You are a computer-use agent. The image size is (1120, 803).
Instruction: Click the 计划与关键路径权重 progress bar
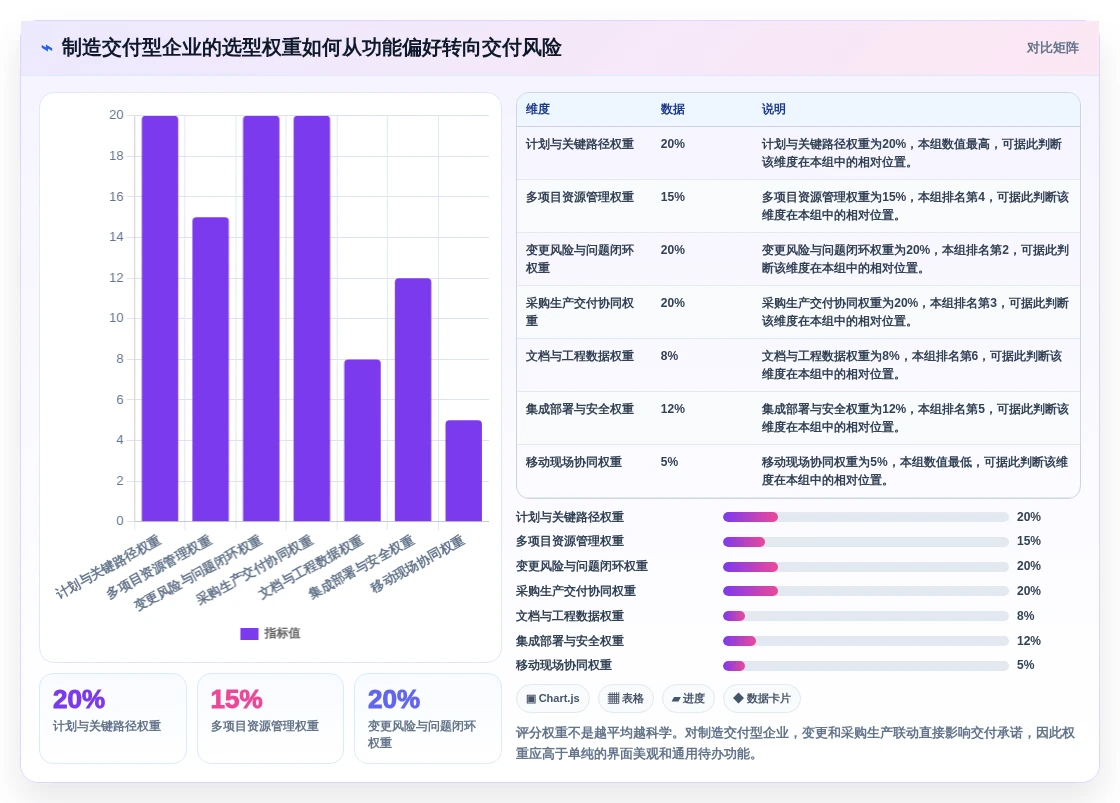[x=866, y=517]
